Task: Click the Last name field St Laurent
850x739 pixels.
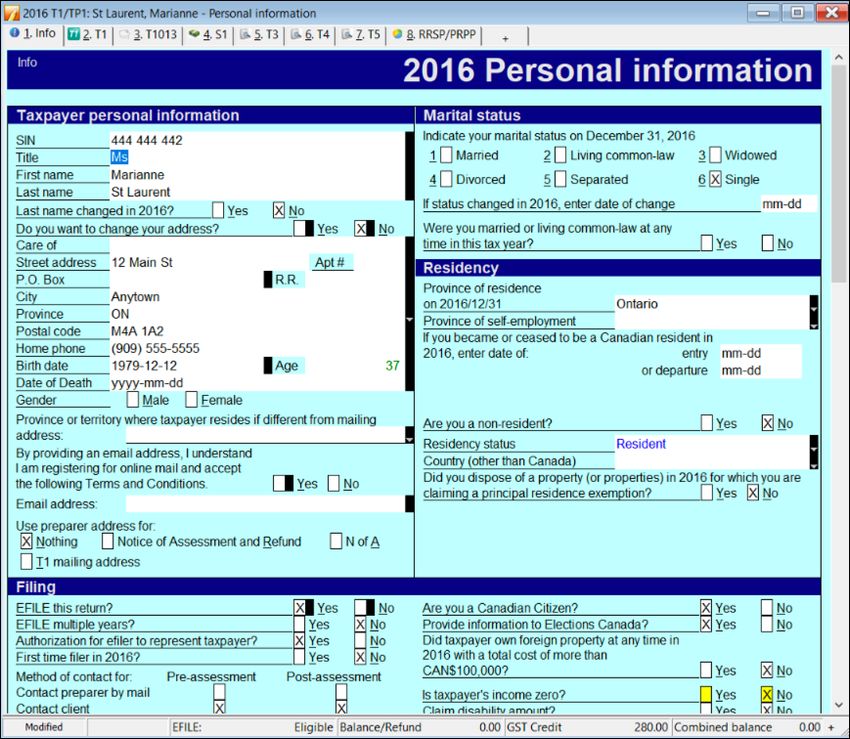Action: (257, 192)
